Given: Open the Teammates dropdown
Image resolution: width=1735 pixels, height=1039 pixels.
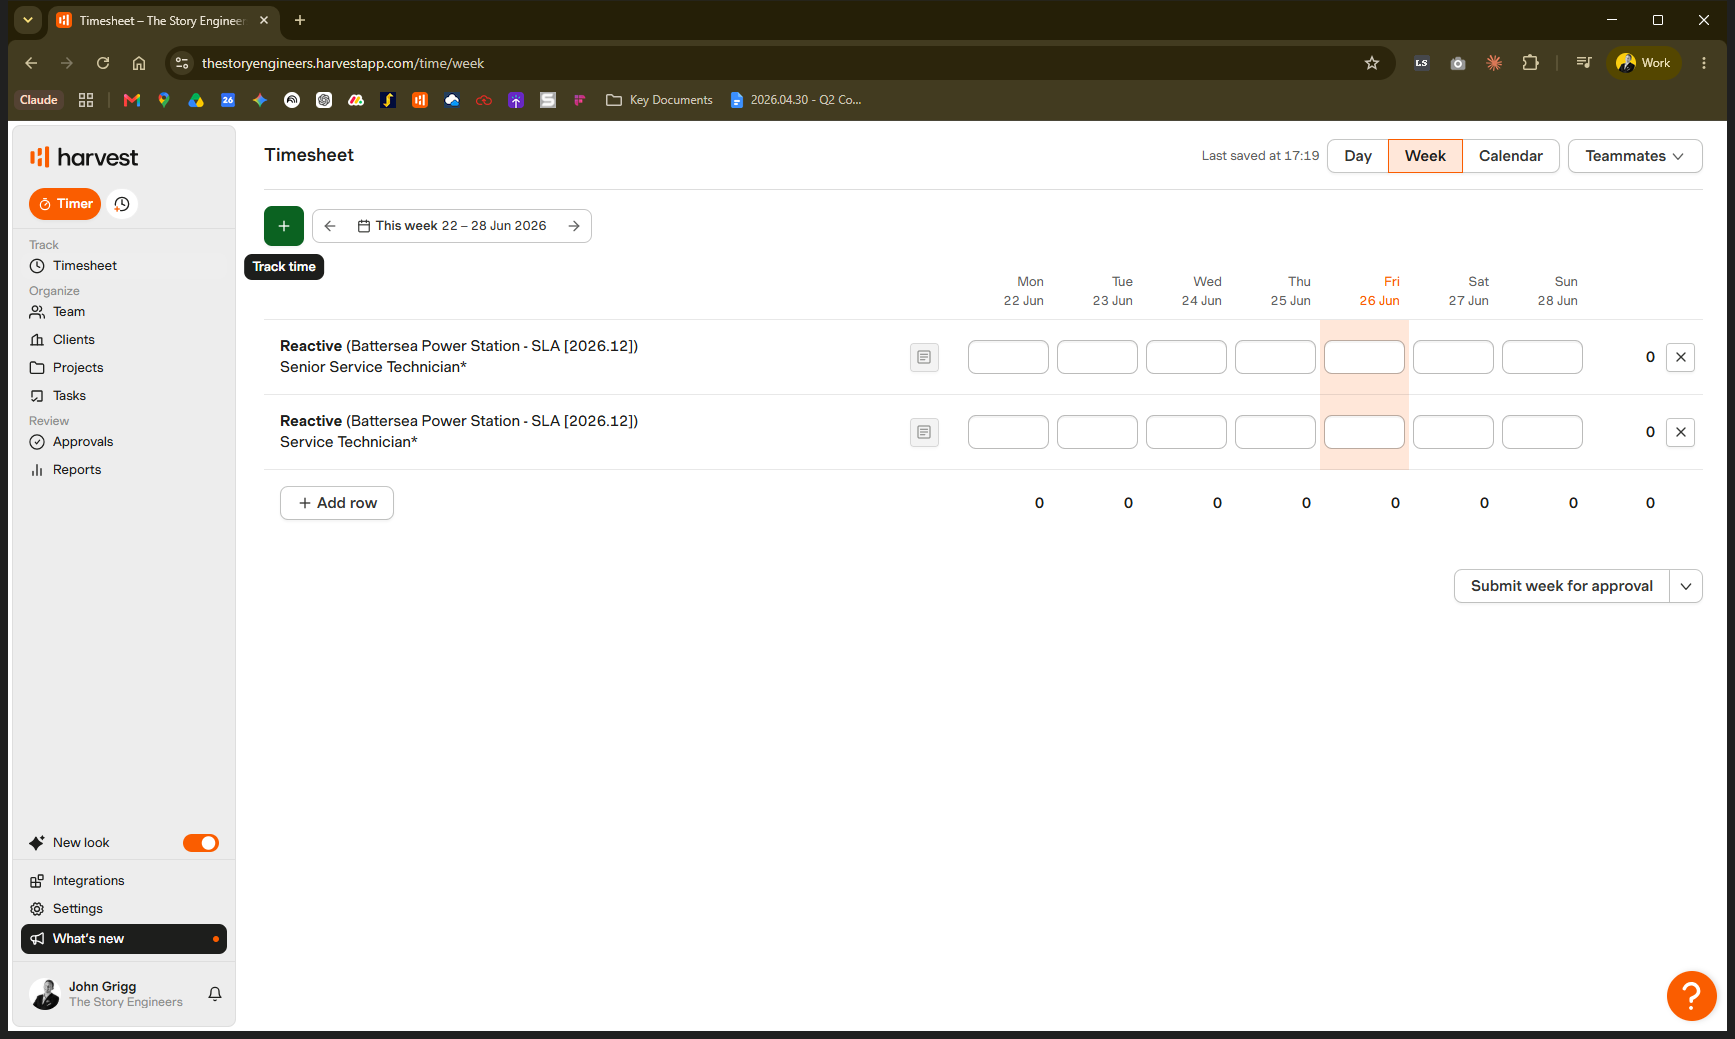Looking at the screenshot, I should pos(1635,156).
